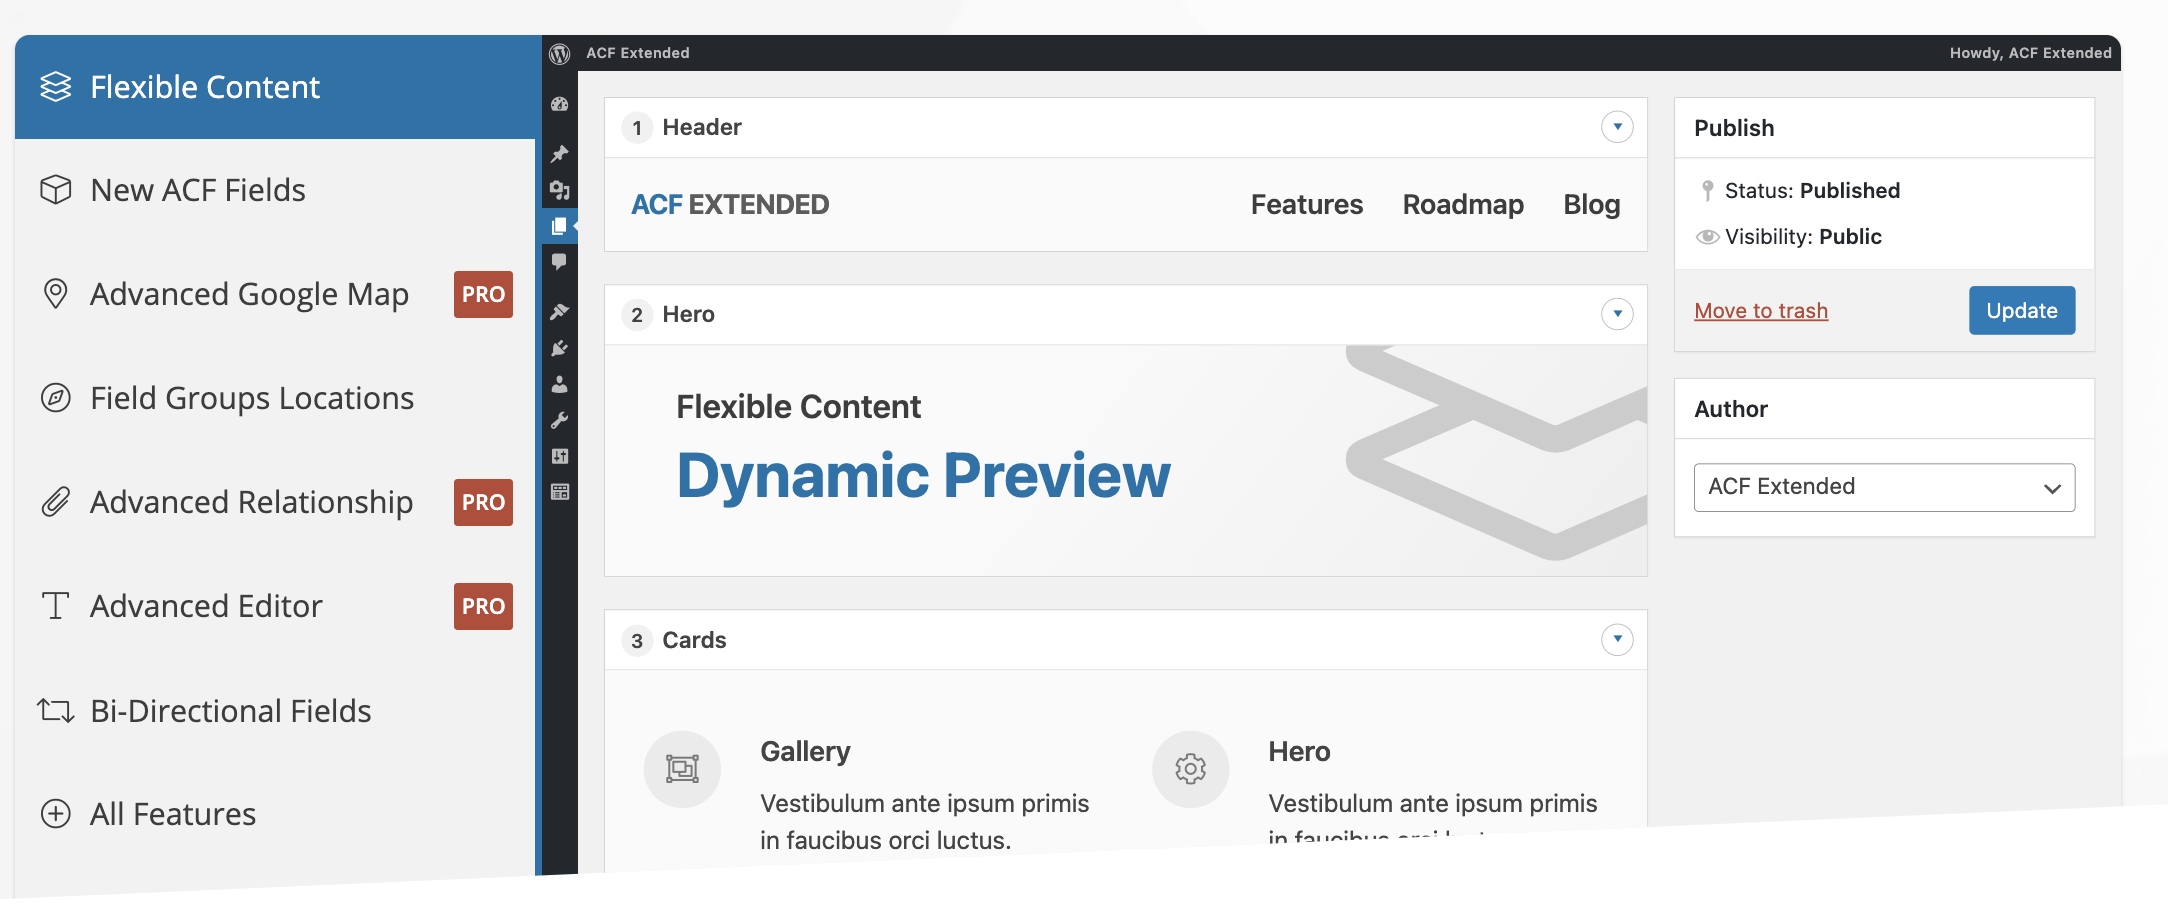Open Media library icon in sidebar
Screen dimensions: 2168x920
click(x=560, y=190)
